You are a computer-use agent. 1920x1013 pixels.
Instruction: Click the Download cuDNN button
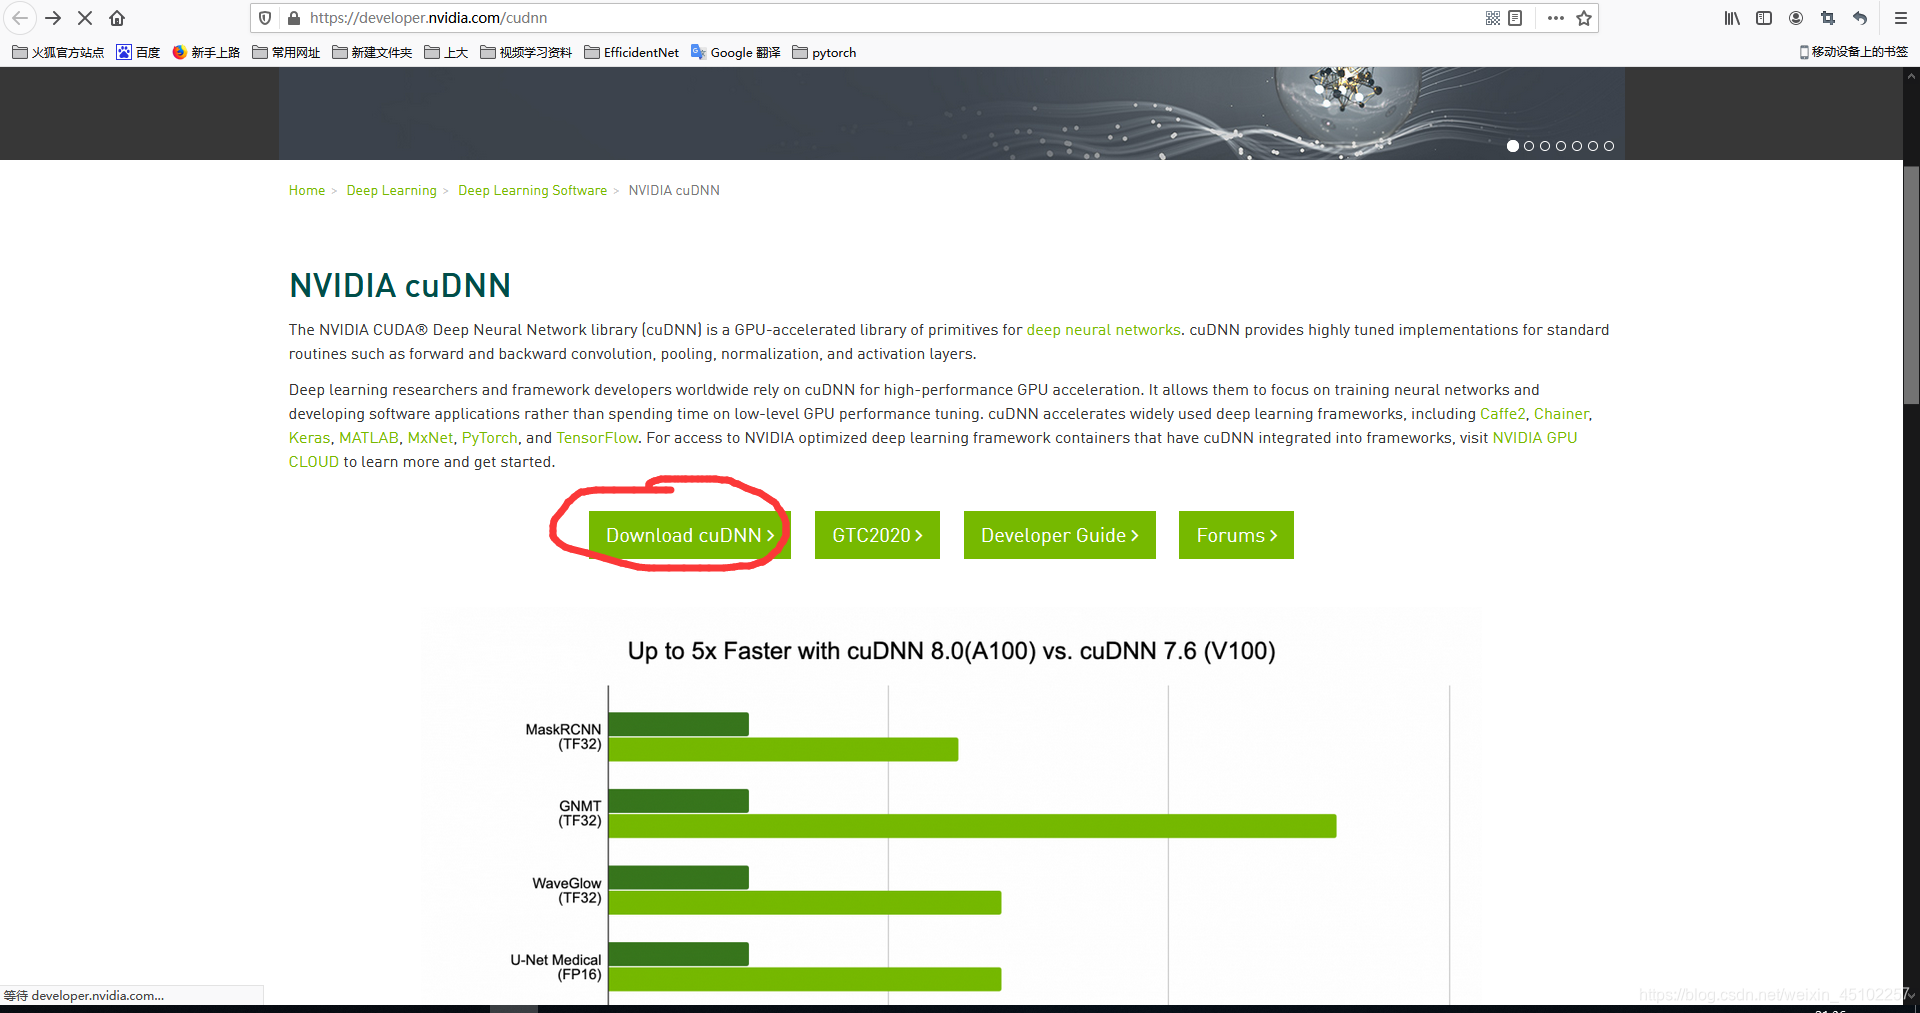tap(690, 535)
